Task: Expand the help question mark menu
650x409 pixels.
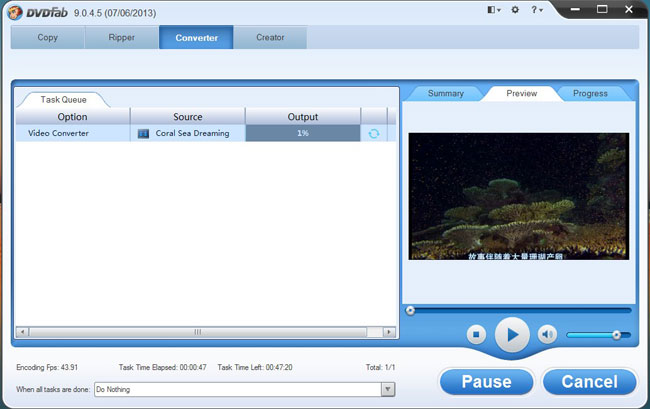Action: click(537, 10)
